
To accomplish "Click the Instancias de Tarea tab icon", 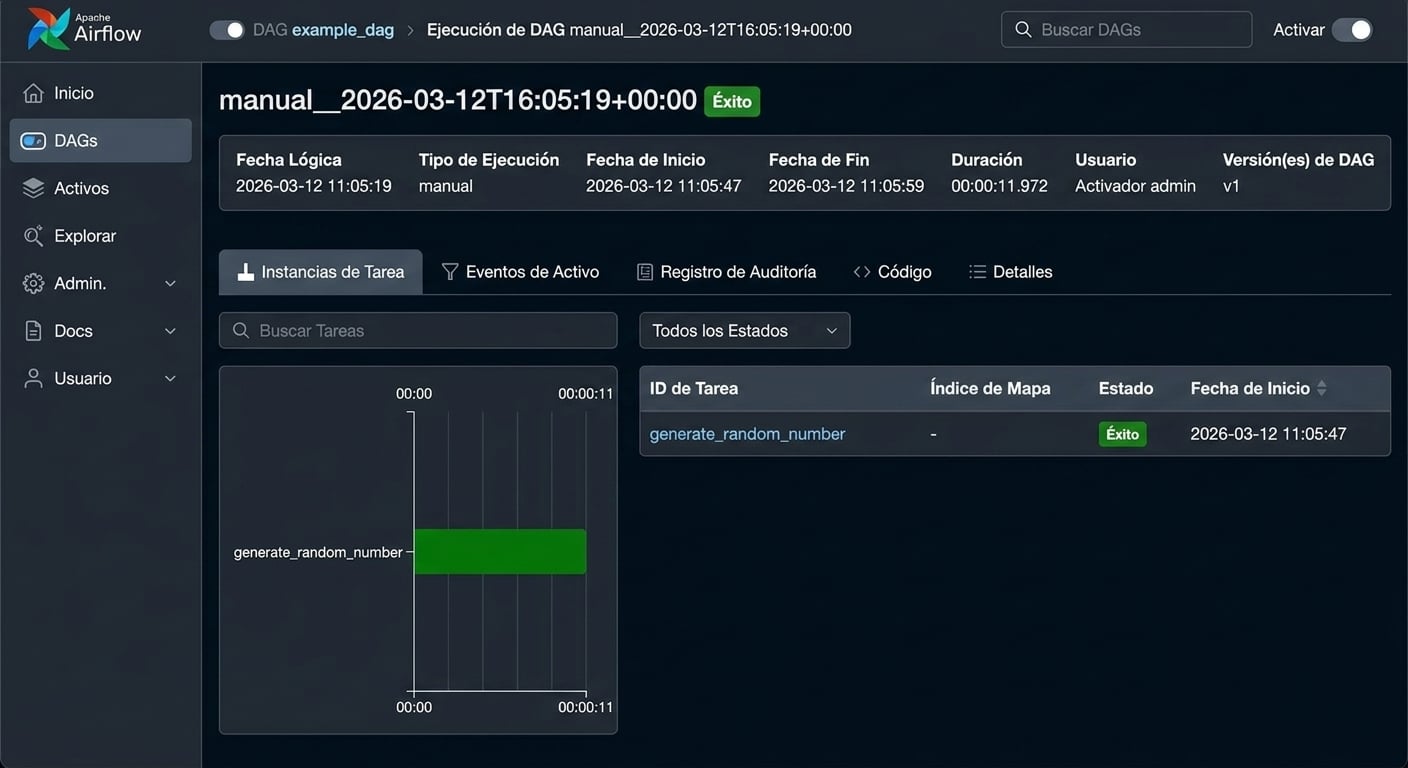I will (x=245, y=272).
